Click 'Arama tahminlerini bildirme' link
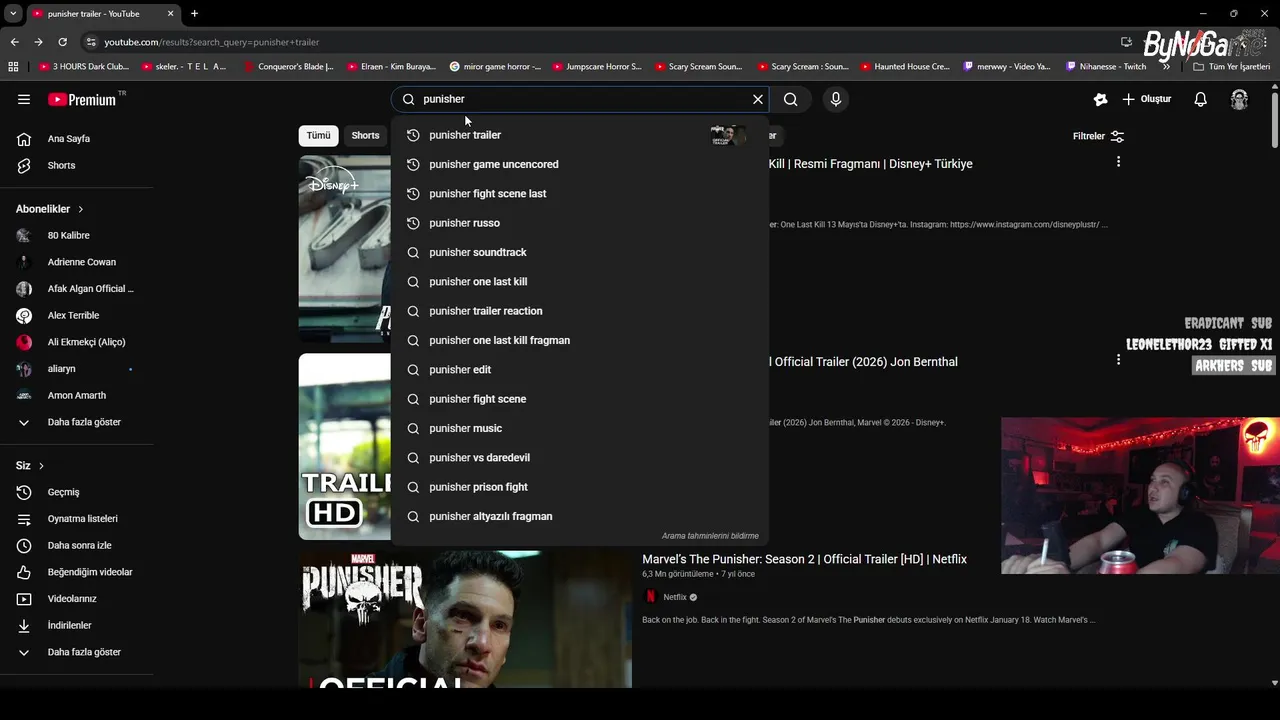Viewport: 1280px width, 720px height. [710, 536]
